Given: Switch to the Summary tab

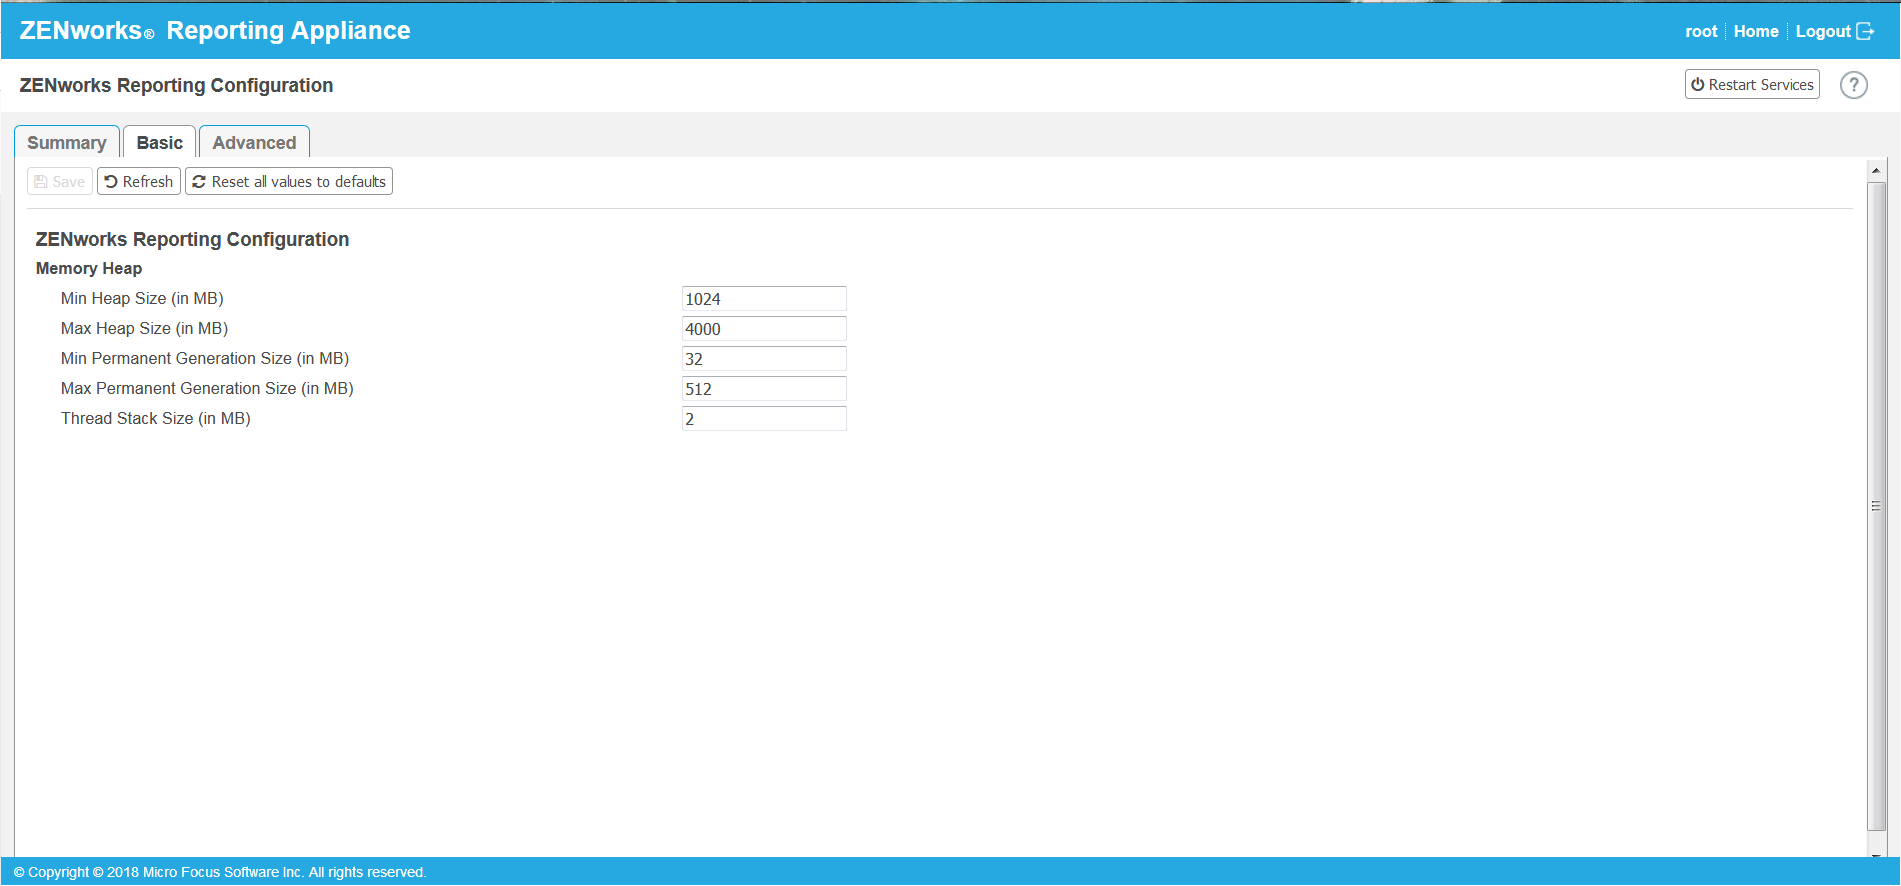Looking at the screenshot, I should 67,142.
